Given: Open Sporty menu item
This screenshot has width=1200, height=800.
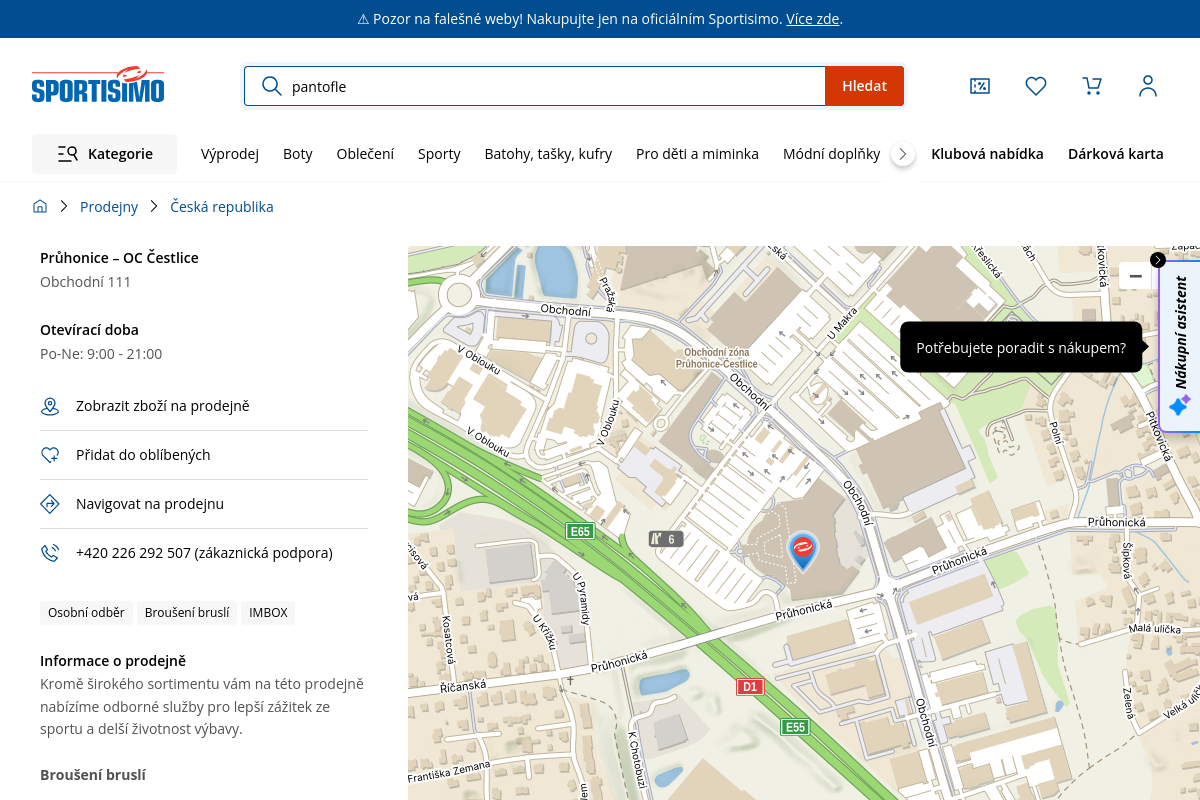Looking at the screenshot, I should click(x=439, y=154).
